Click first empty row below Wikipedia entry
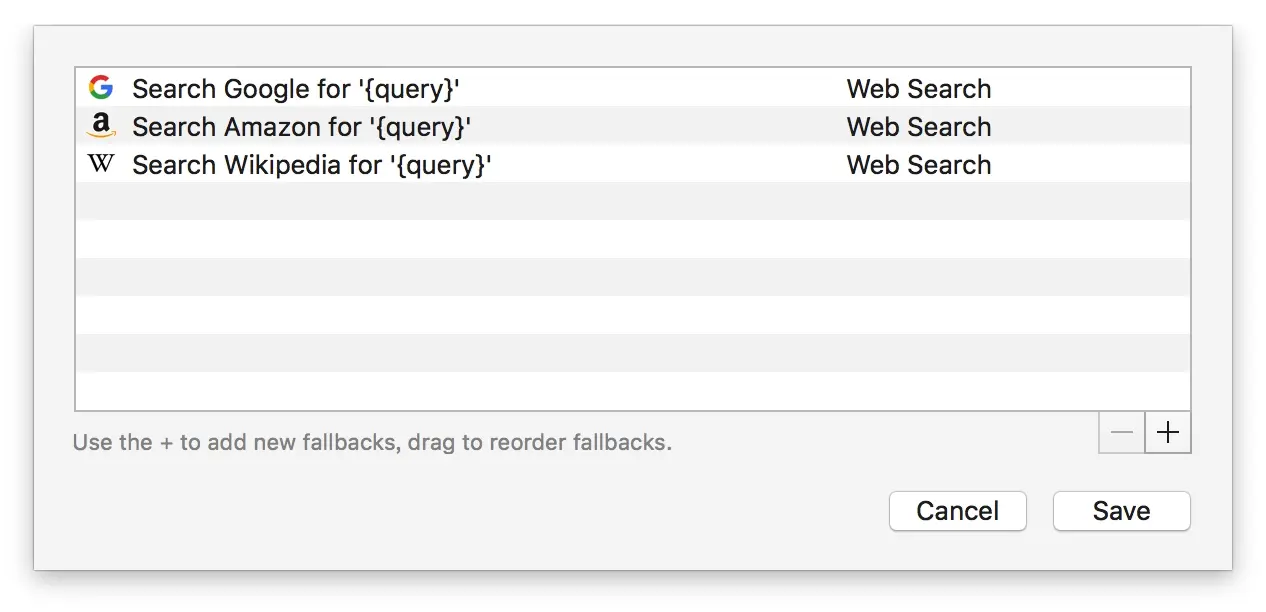 (x=632, y=201)
